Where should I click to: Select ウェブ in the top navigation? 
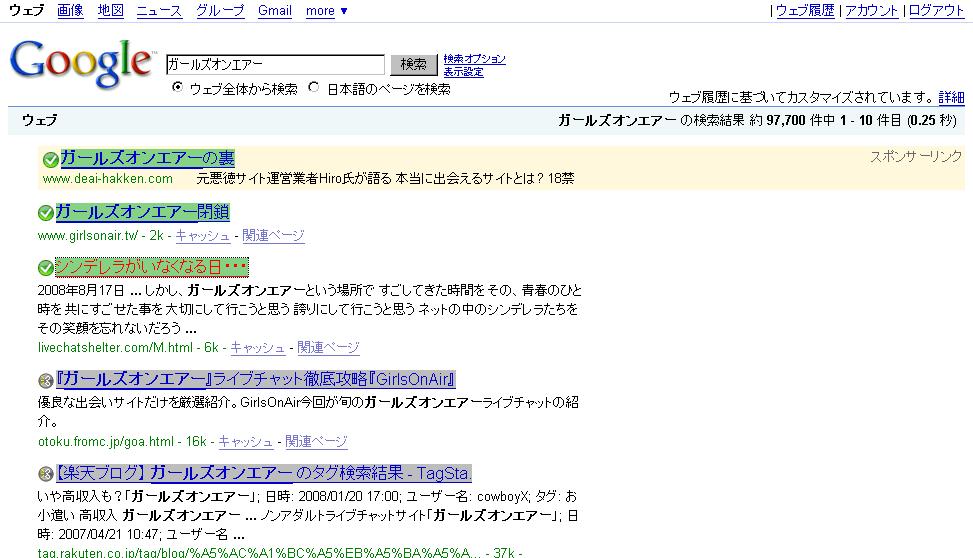coord(27,11)
